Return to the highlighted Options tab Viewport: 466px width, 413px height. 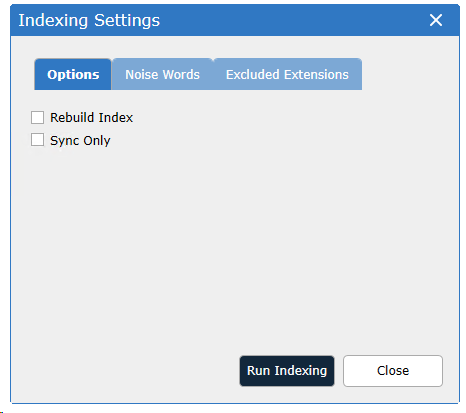73,74
